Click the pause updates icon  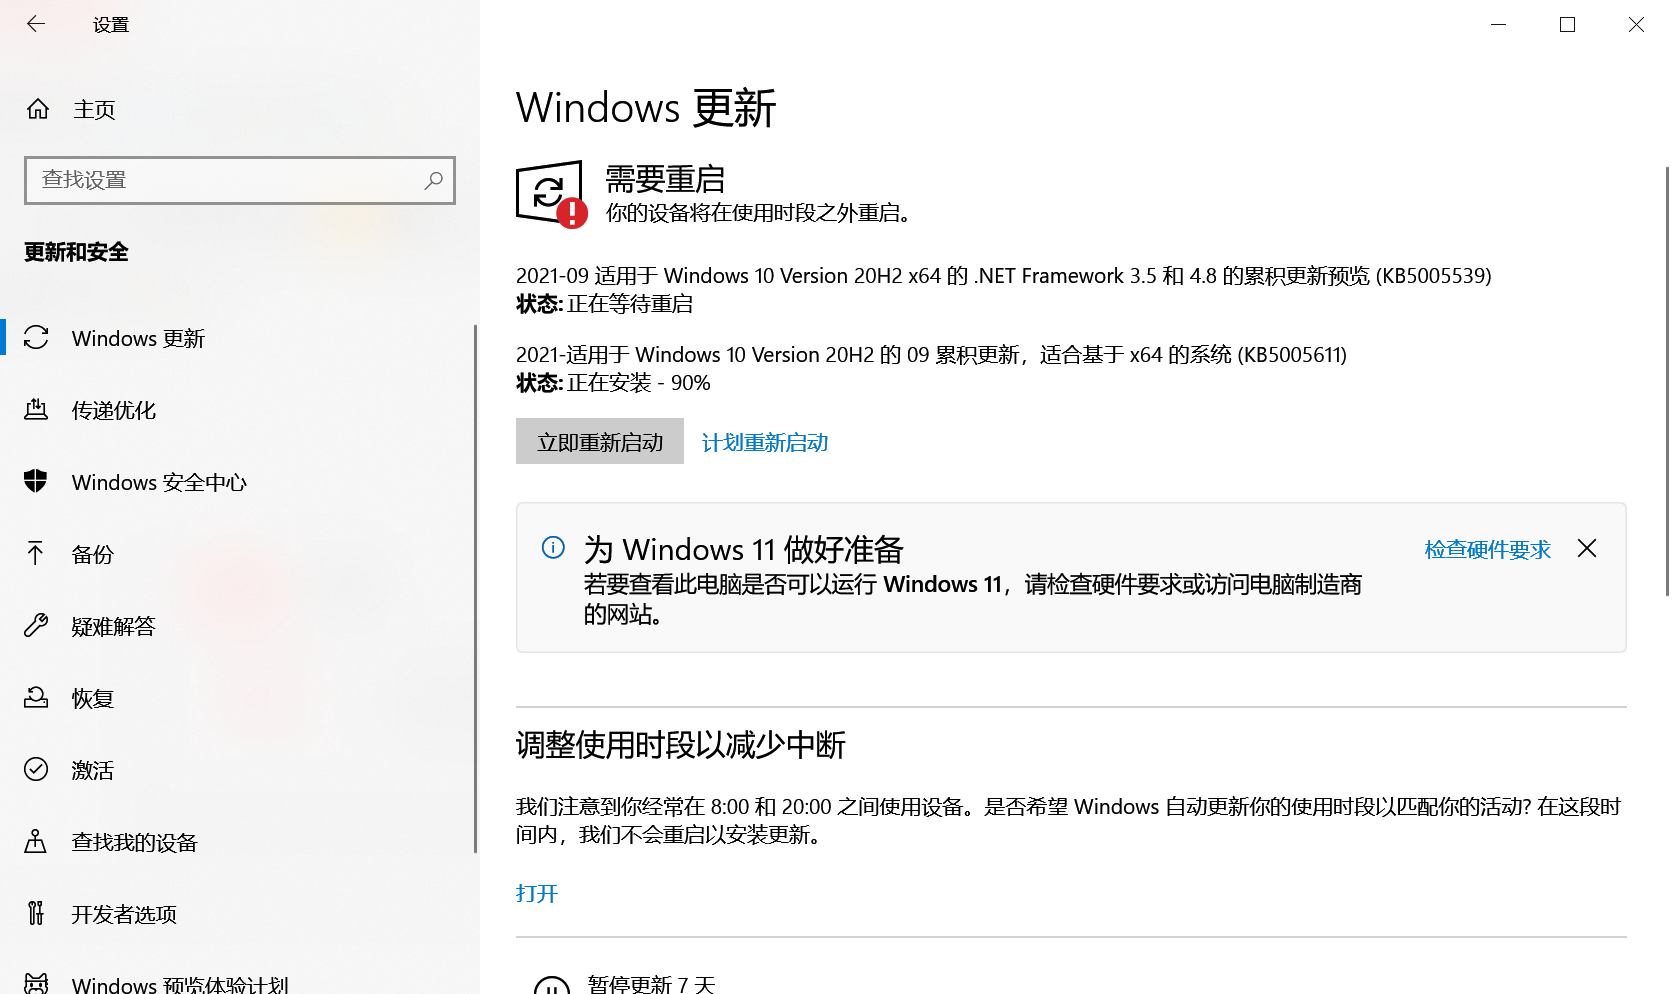pyautogui.click(x=552, y=985)
